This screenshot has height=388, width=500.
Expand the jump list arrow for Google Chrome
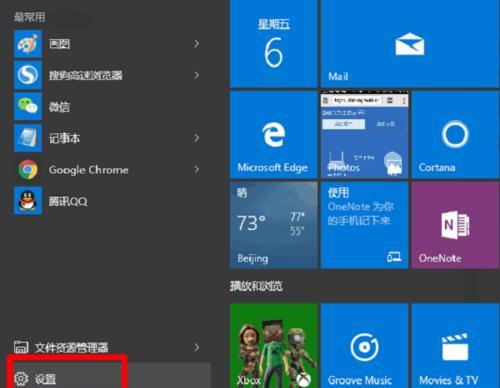coord(197,169)
